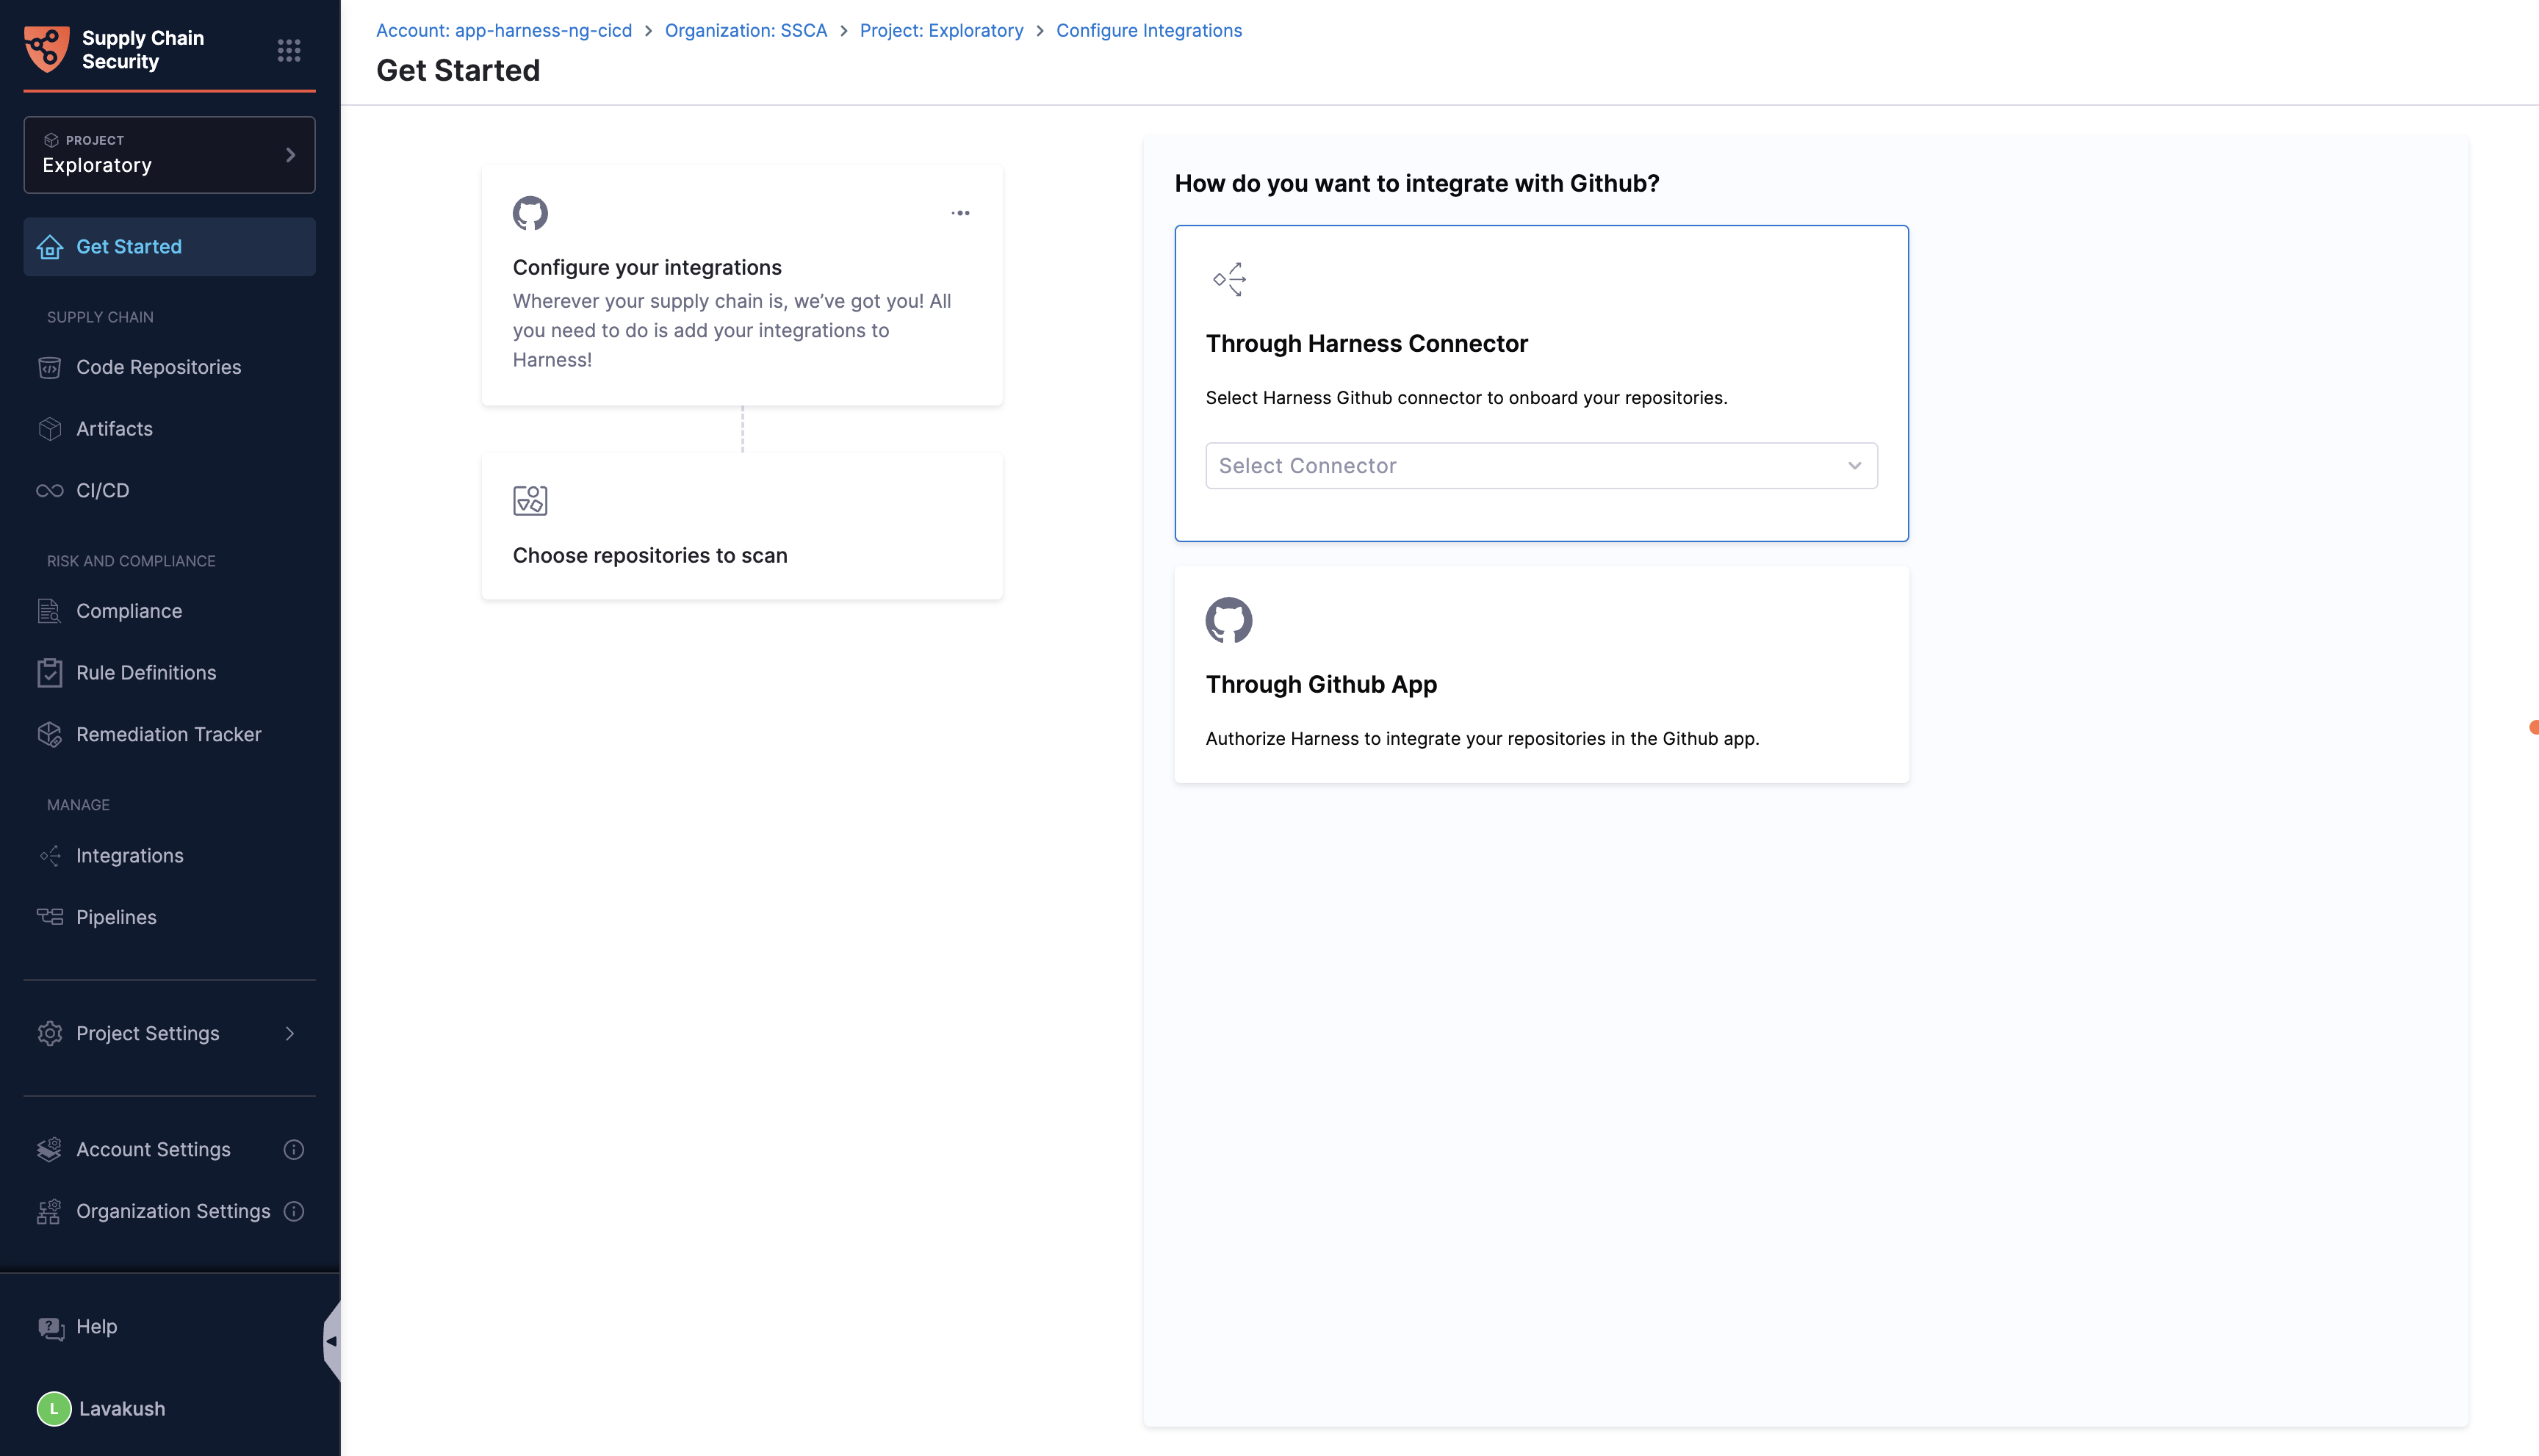
Task: Click the GitHub logo on Github App card
Action: [1229, 620]
